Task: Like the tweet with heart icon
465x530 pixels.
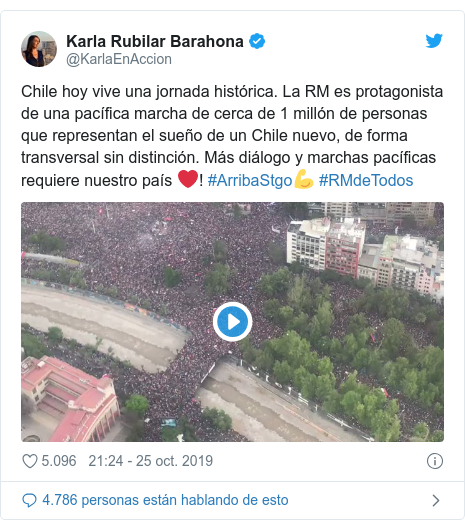Action: tap(30, 461)
